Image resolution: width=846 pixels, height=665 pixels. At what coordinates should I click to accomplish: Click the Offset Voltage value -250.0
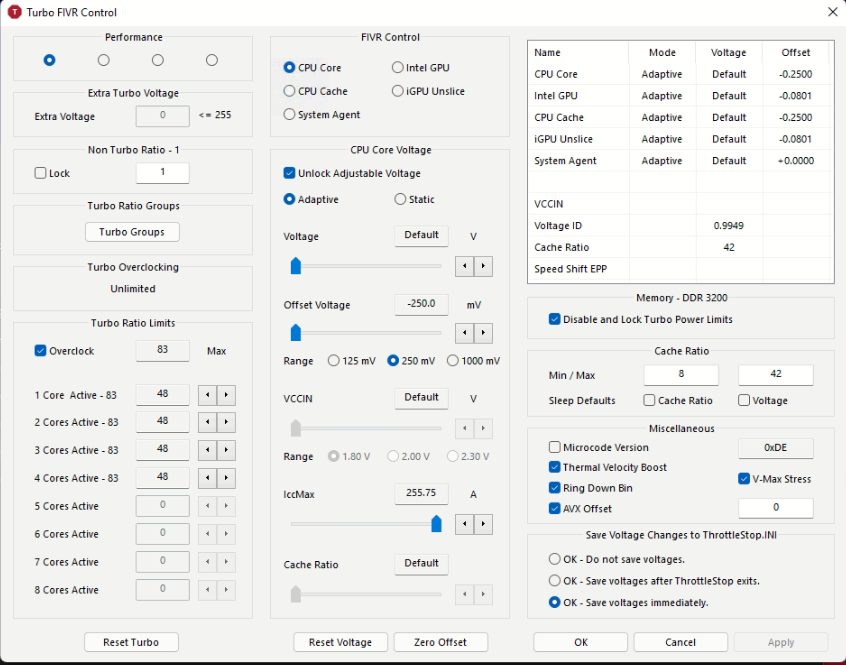pos(421,304)
